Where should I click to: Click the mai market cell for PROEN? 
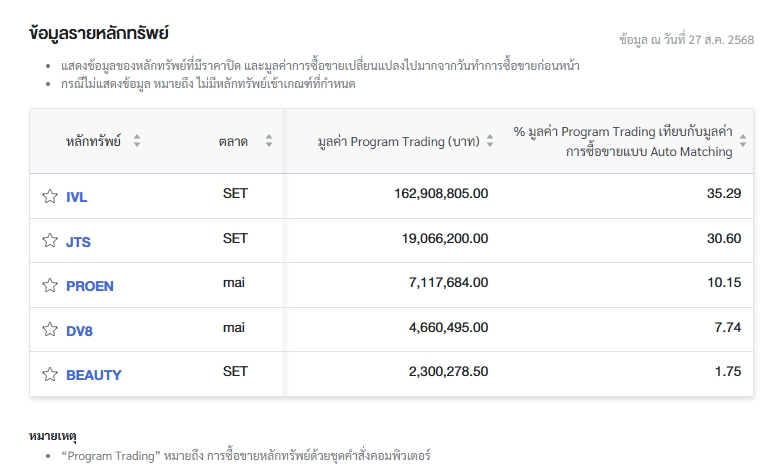click(x=234, y=283)
